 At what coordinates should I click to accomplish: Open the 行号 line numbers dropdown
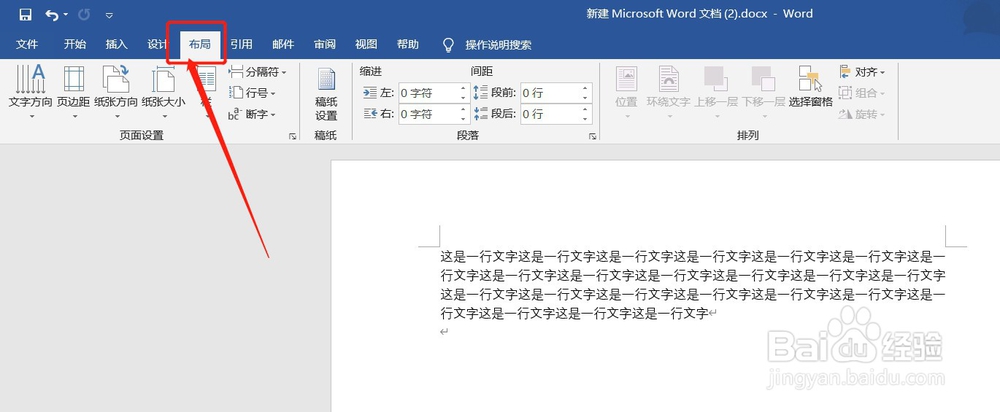tap(253, 93)
